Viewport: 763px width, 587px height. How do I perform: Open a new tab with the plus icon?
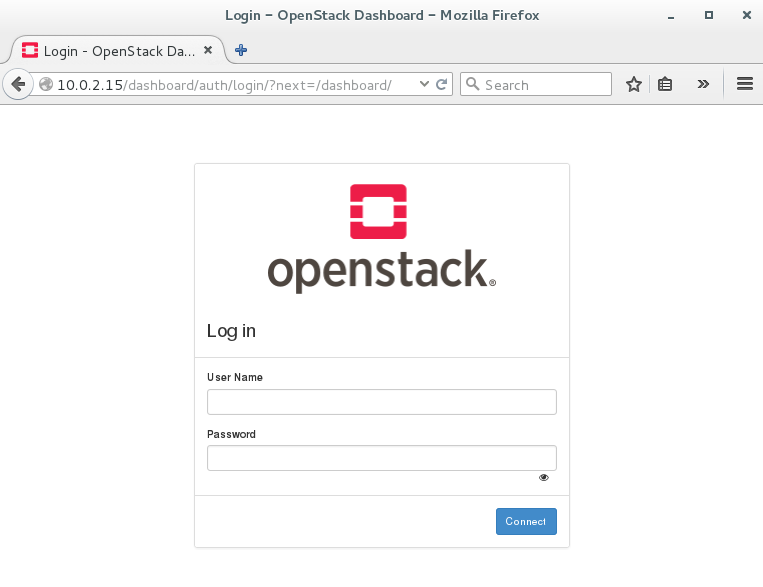(x=241, y=50)
